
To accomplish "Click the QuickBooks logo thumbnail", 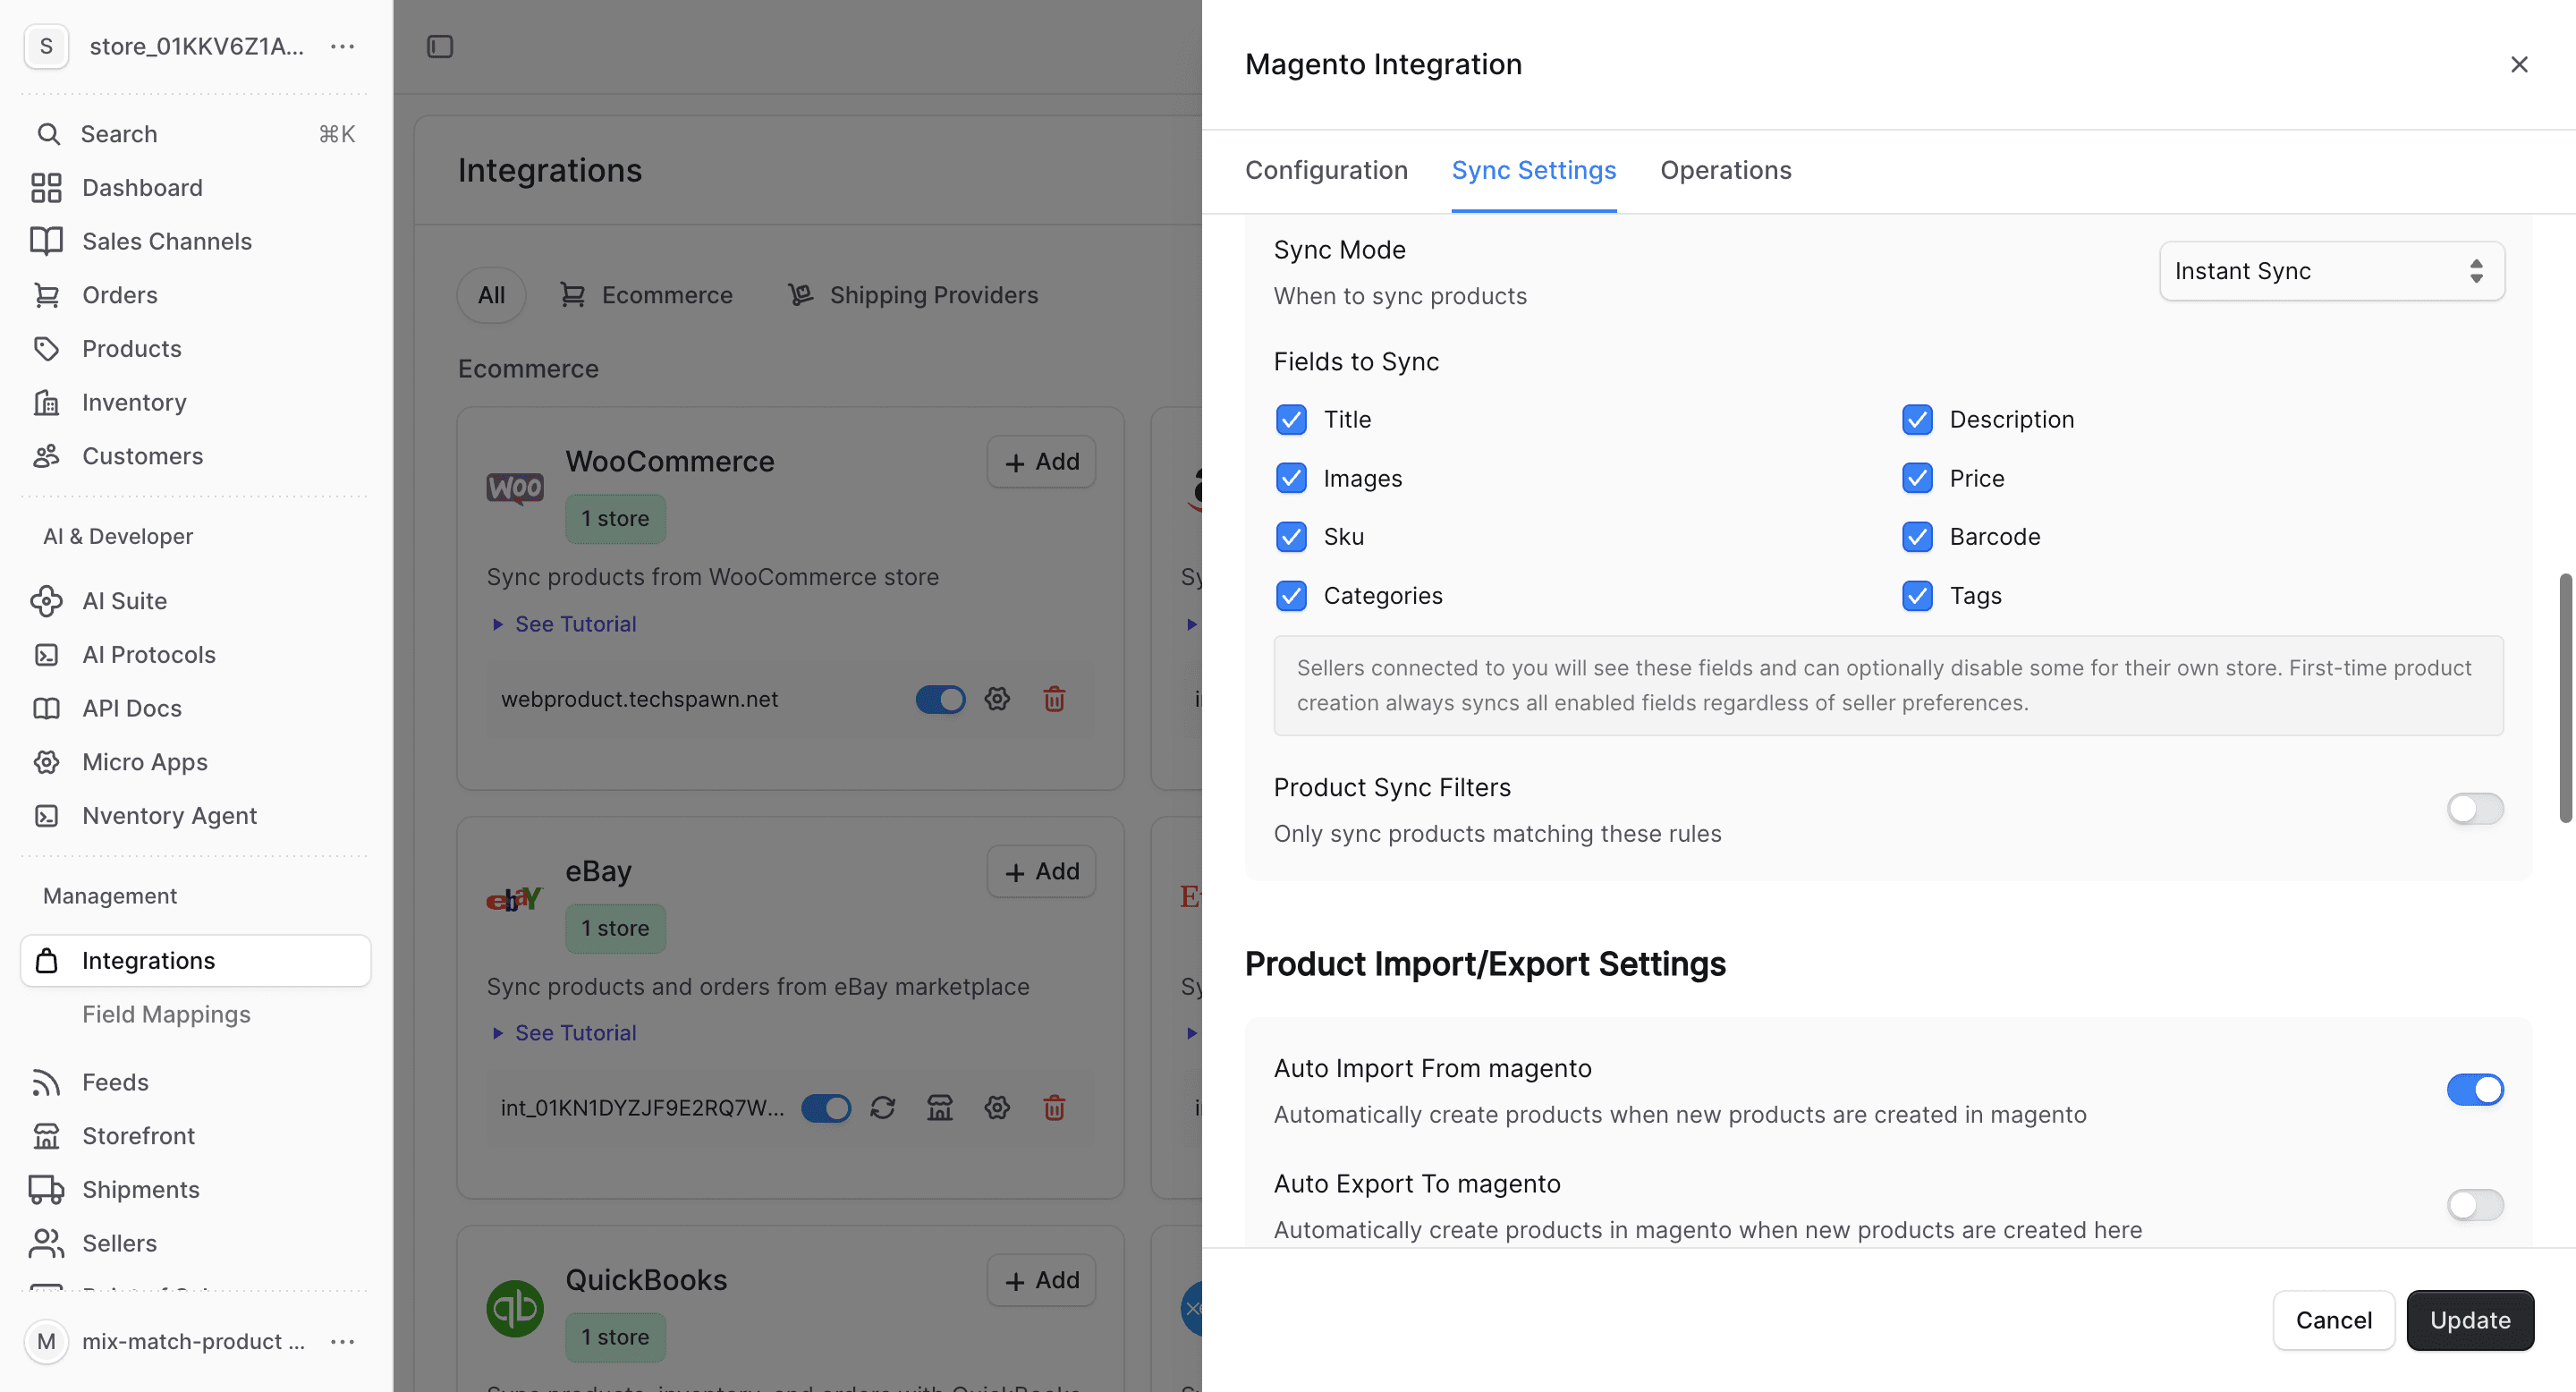I will coord(515,1308).
